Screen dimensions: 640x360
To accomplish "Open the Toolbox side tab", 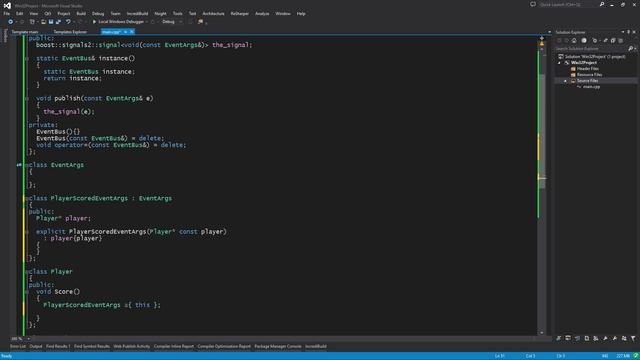I will pos(5,35).
